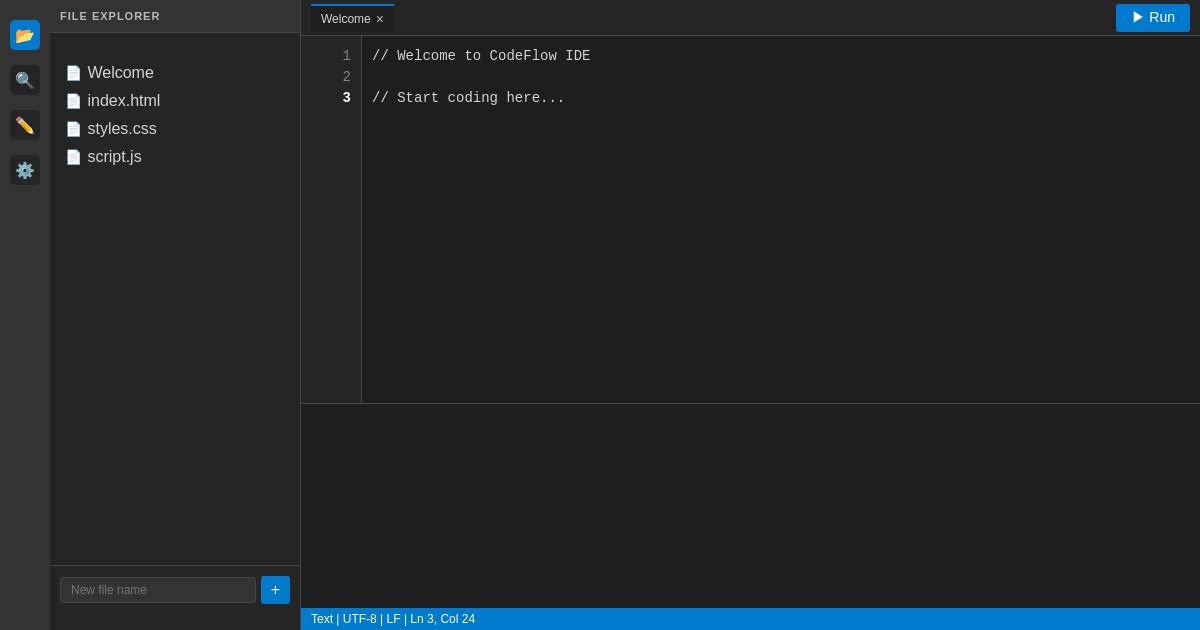Activate the pencil Edit tool icon
Viewport: 1200px width, 630px height.
[25, 125]
